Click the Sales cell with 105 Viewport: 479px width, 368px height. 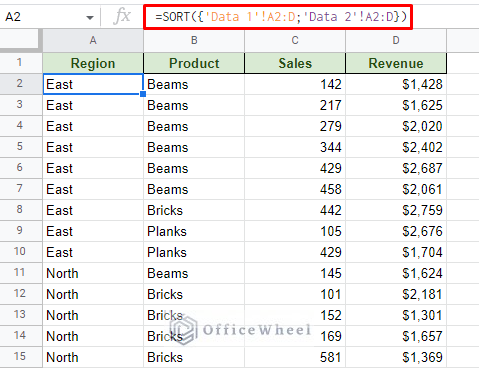295,231
